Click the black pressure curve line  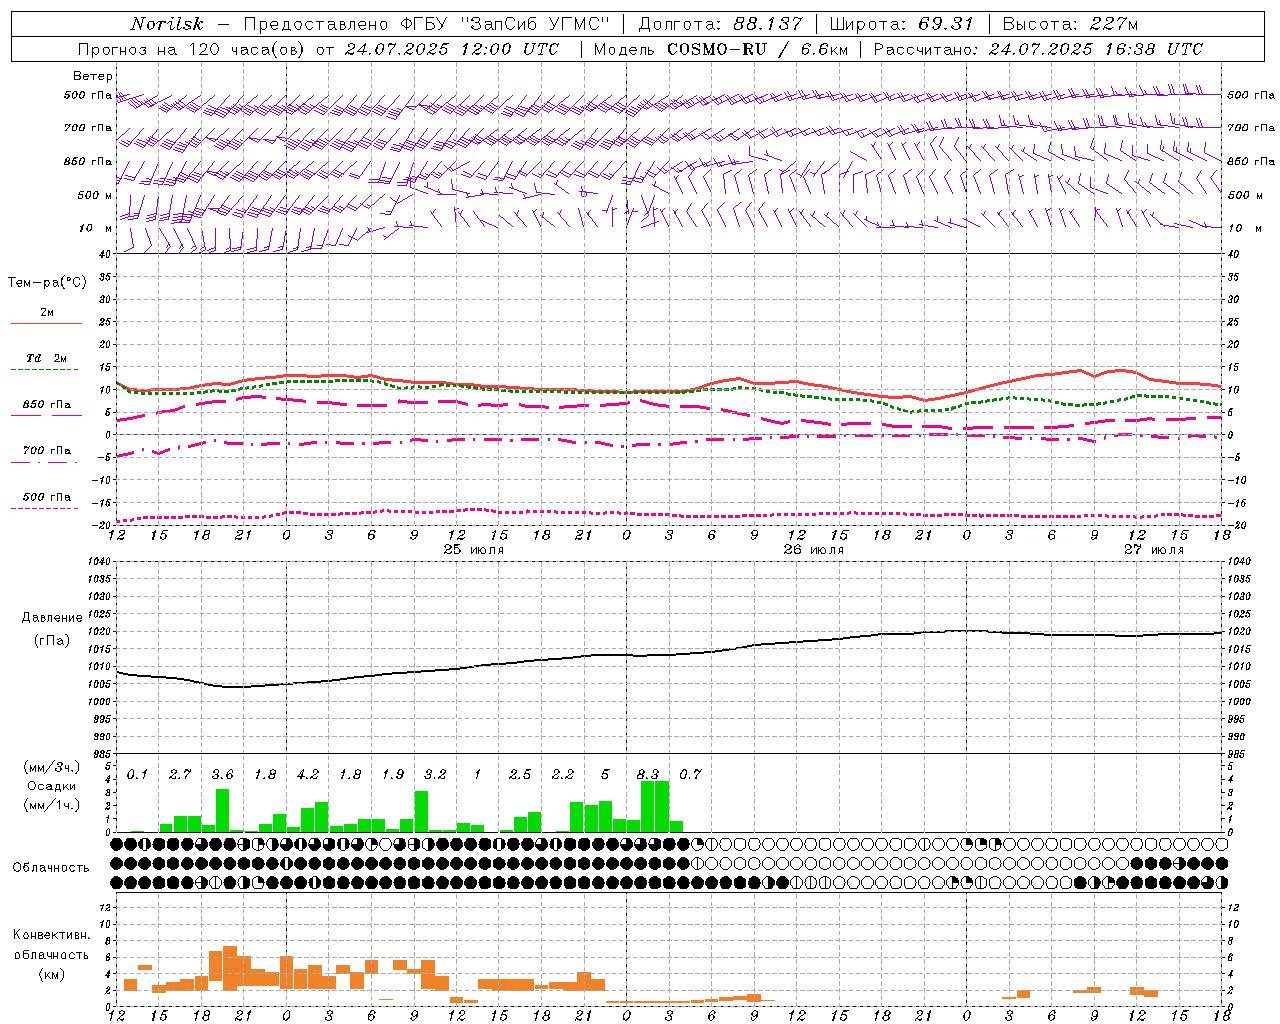tap(670, 655)
